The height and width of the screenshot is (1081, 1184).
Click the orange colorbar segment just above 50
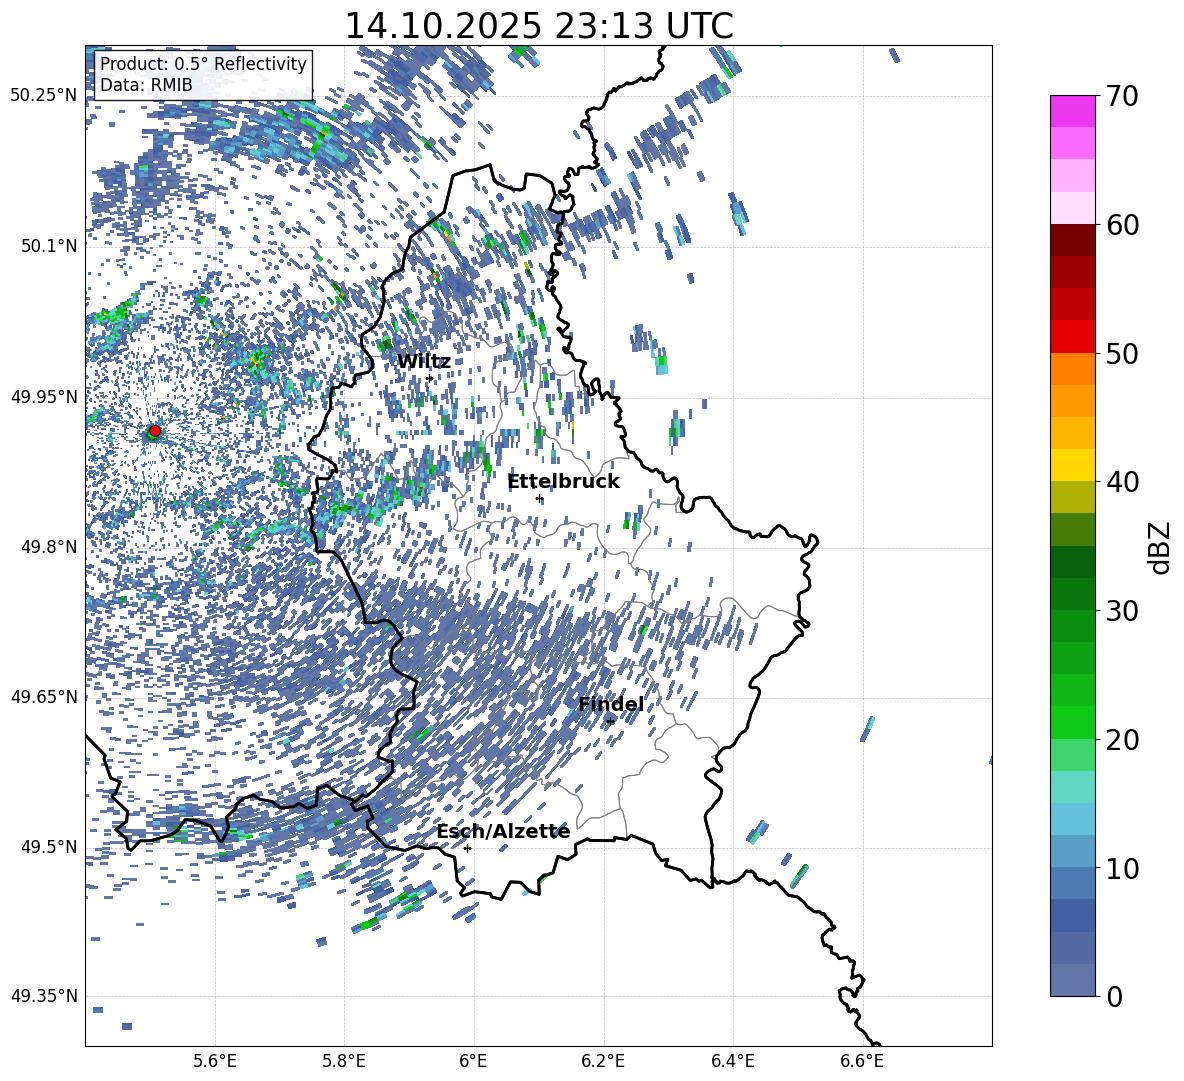coord(1072,369)
